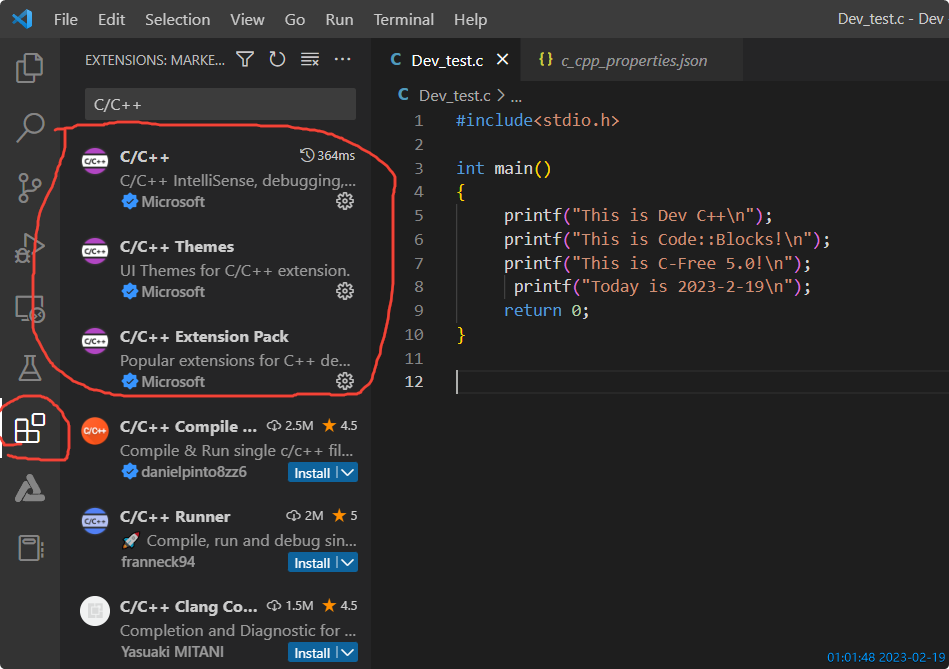Click publisher Yasuaki MITANI

[172, 651]
